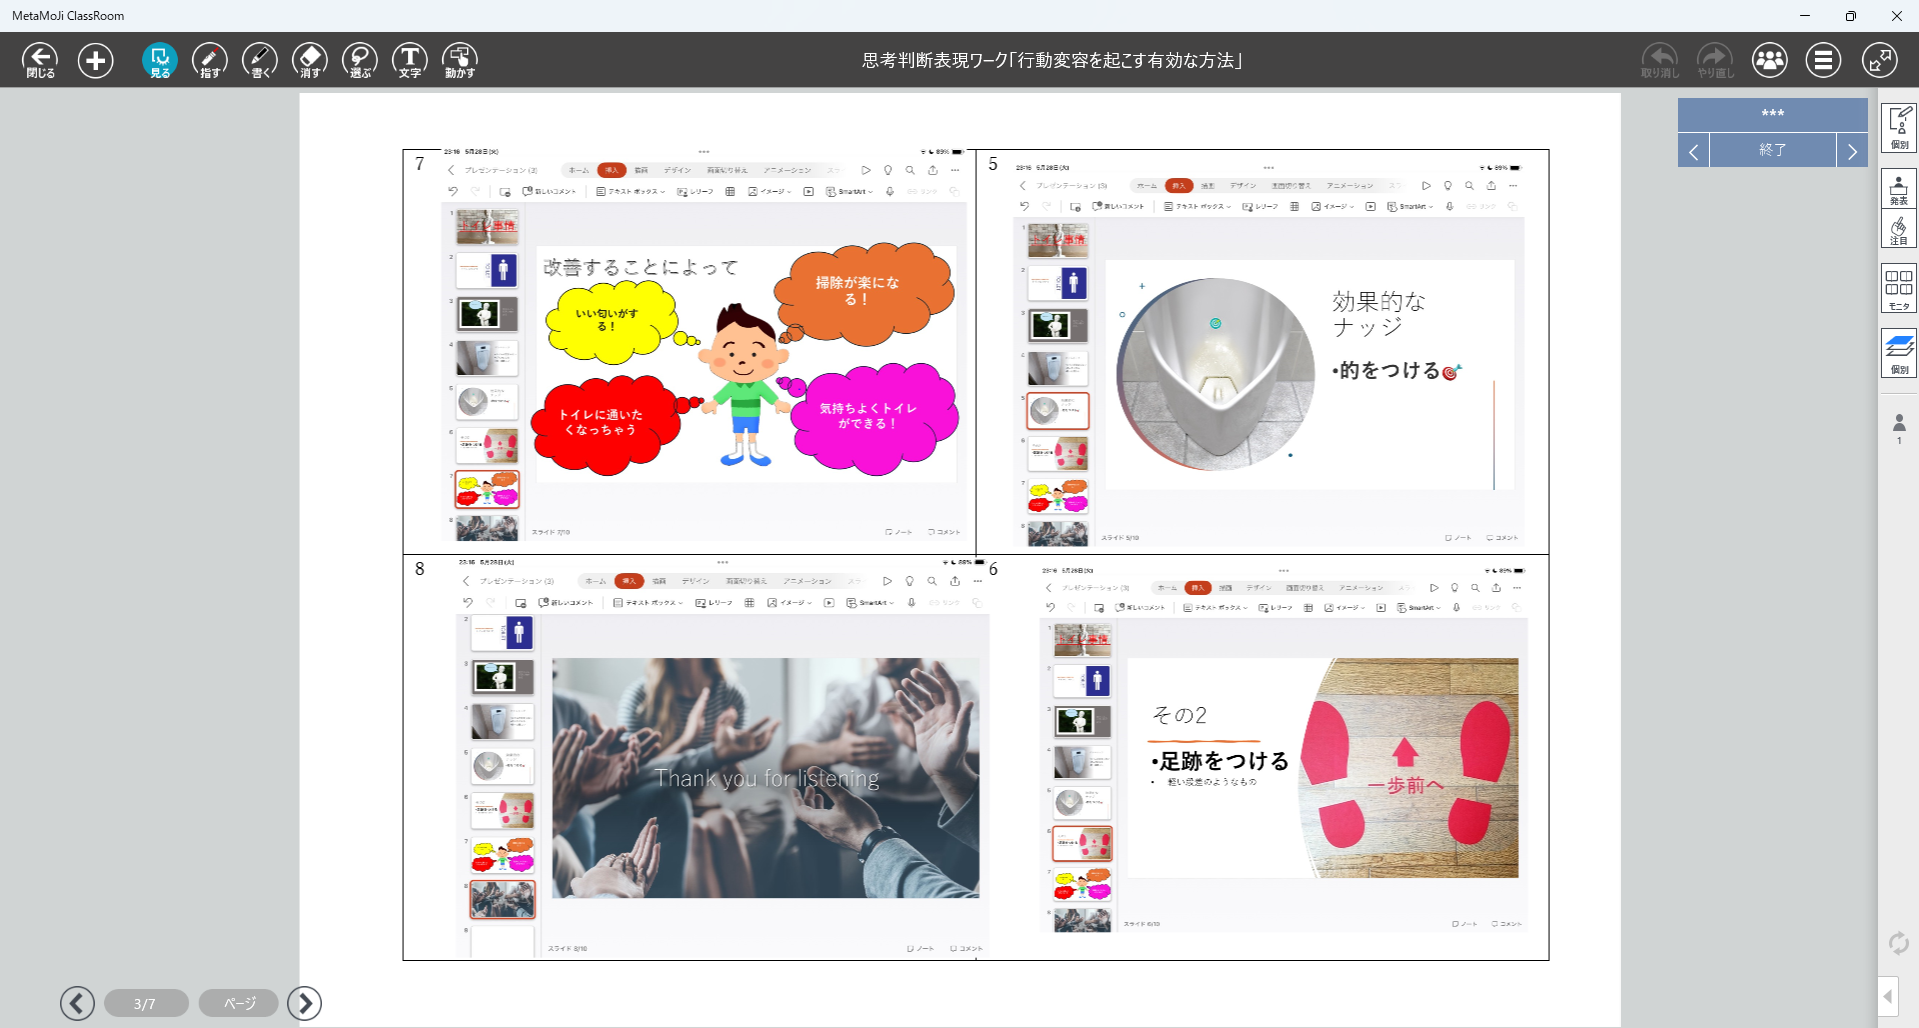1919x1028 pixels.
Task: Open the モニタ monitoring grid view
Action: pos(1898,288)
